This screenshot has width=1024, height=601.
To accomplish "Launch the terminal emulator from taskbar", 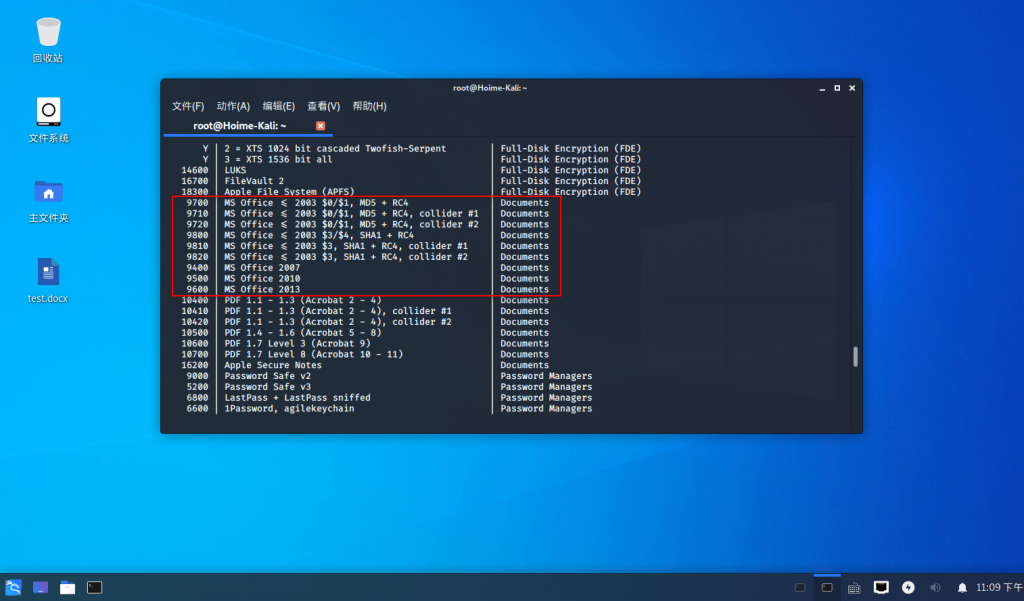I will [95, 587].
